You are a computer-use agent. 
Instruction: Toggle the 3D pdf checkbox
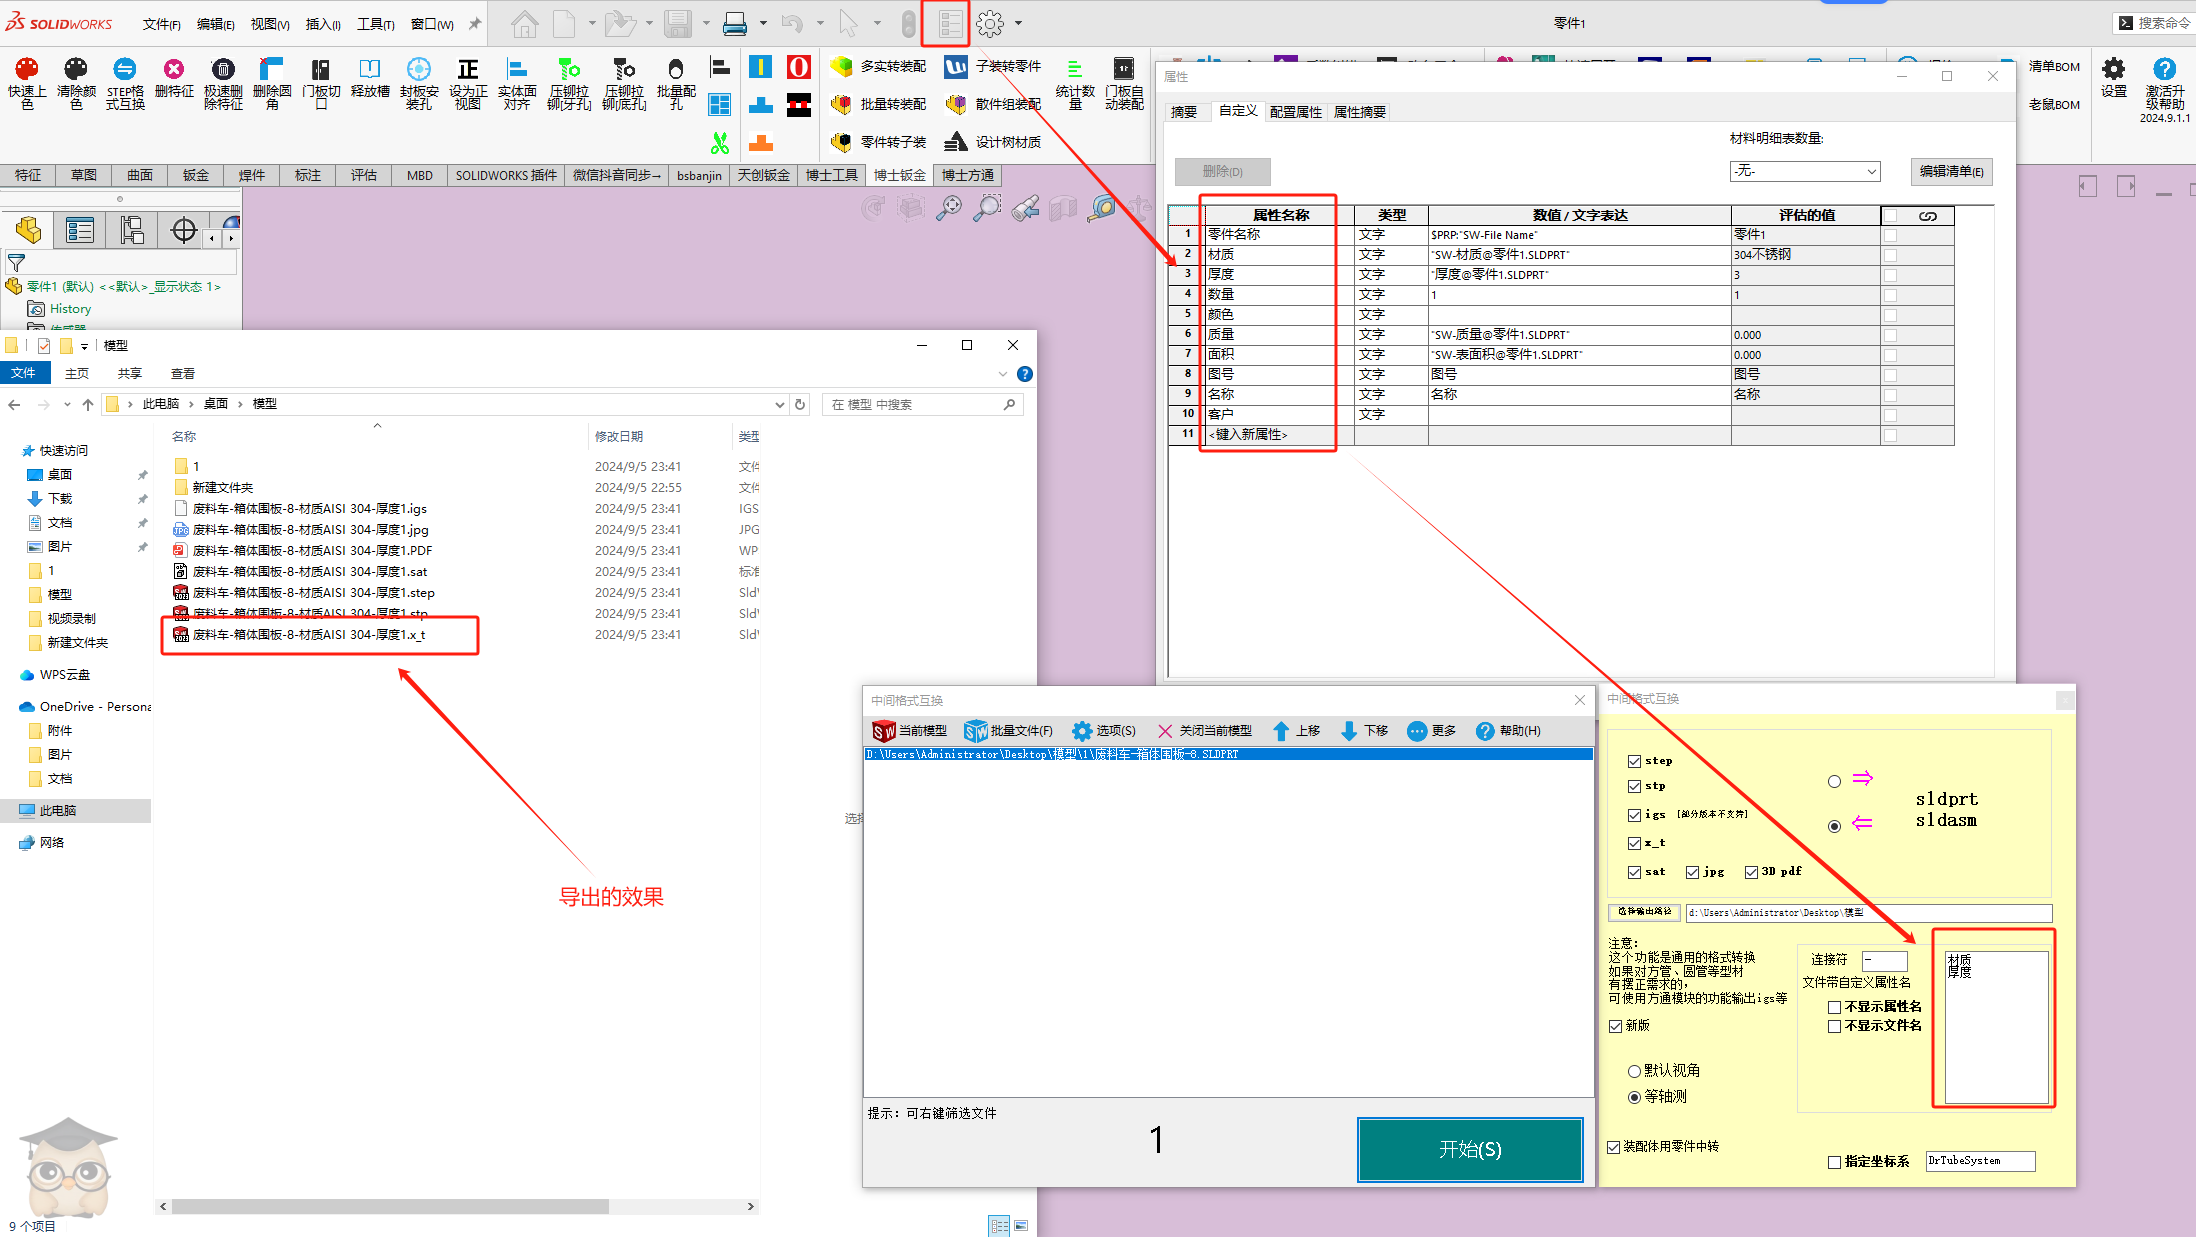(x=1751, y=872)
